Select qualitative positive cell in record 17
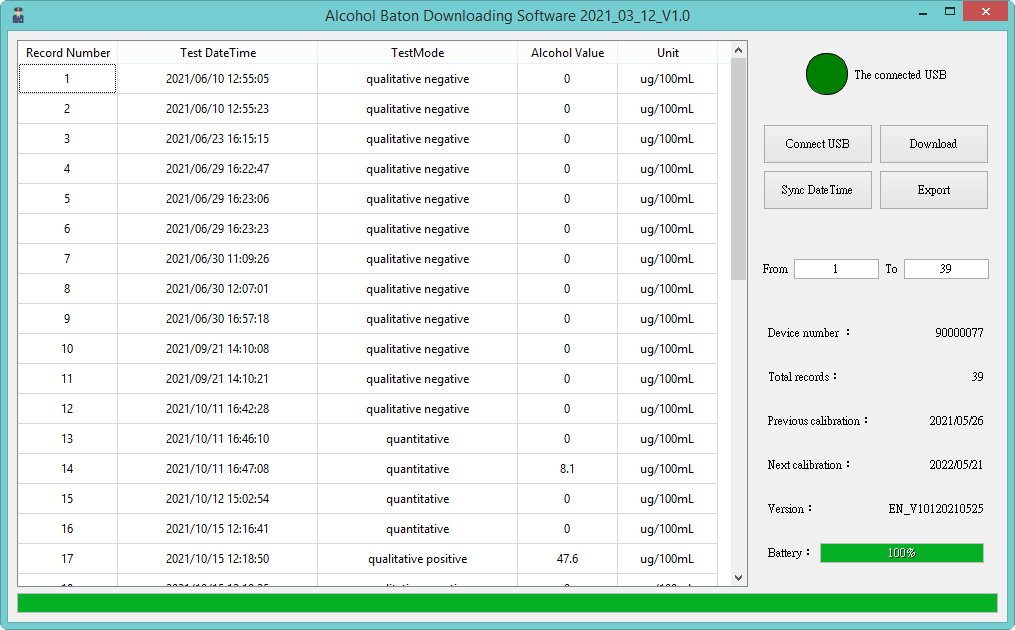The height and width of the screenshot is (630, 1015). coord(418,559)
